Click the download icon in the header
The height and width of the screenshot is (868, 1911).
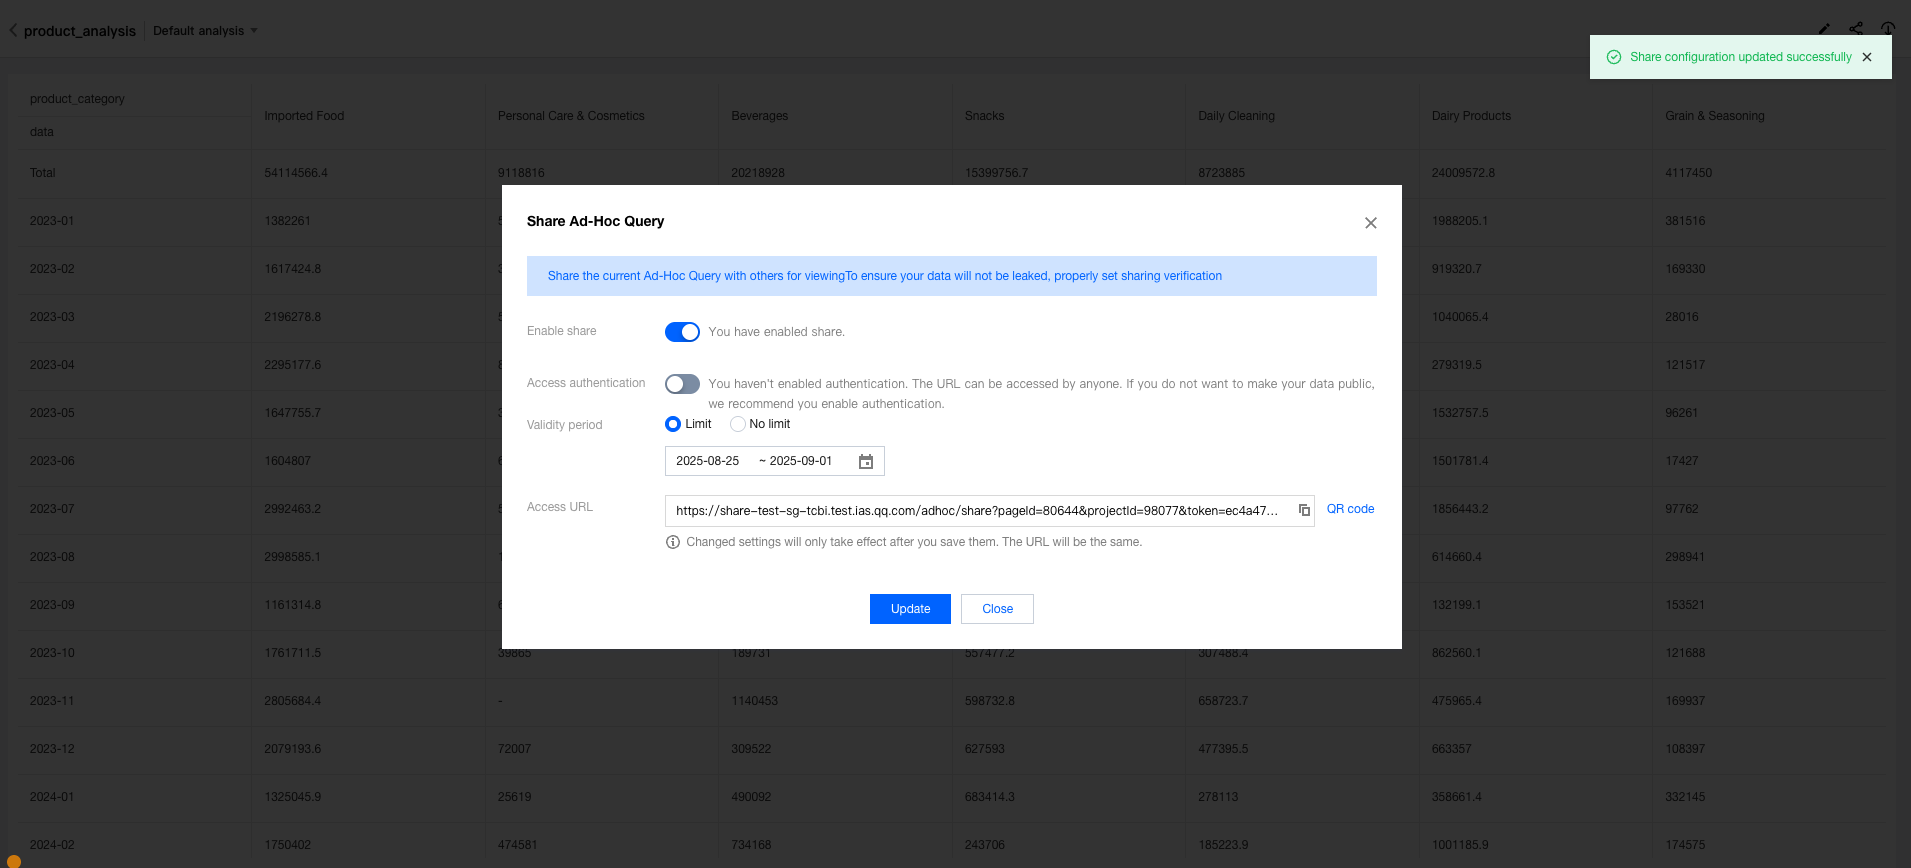point(1888,29)
